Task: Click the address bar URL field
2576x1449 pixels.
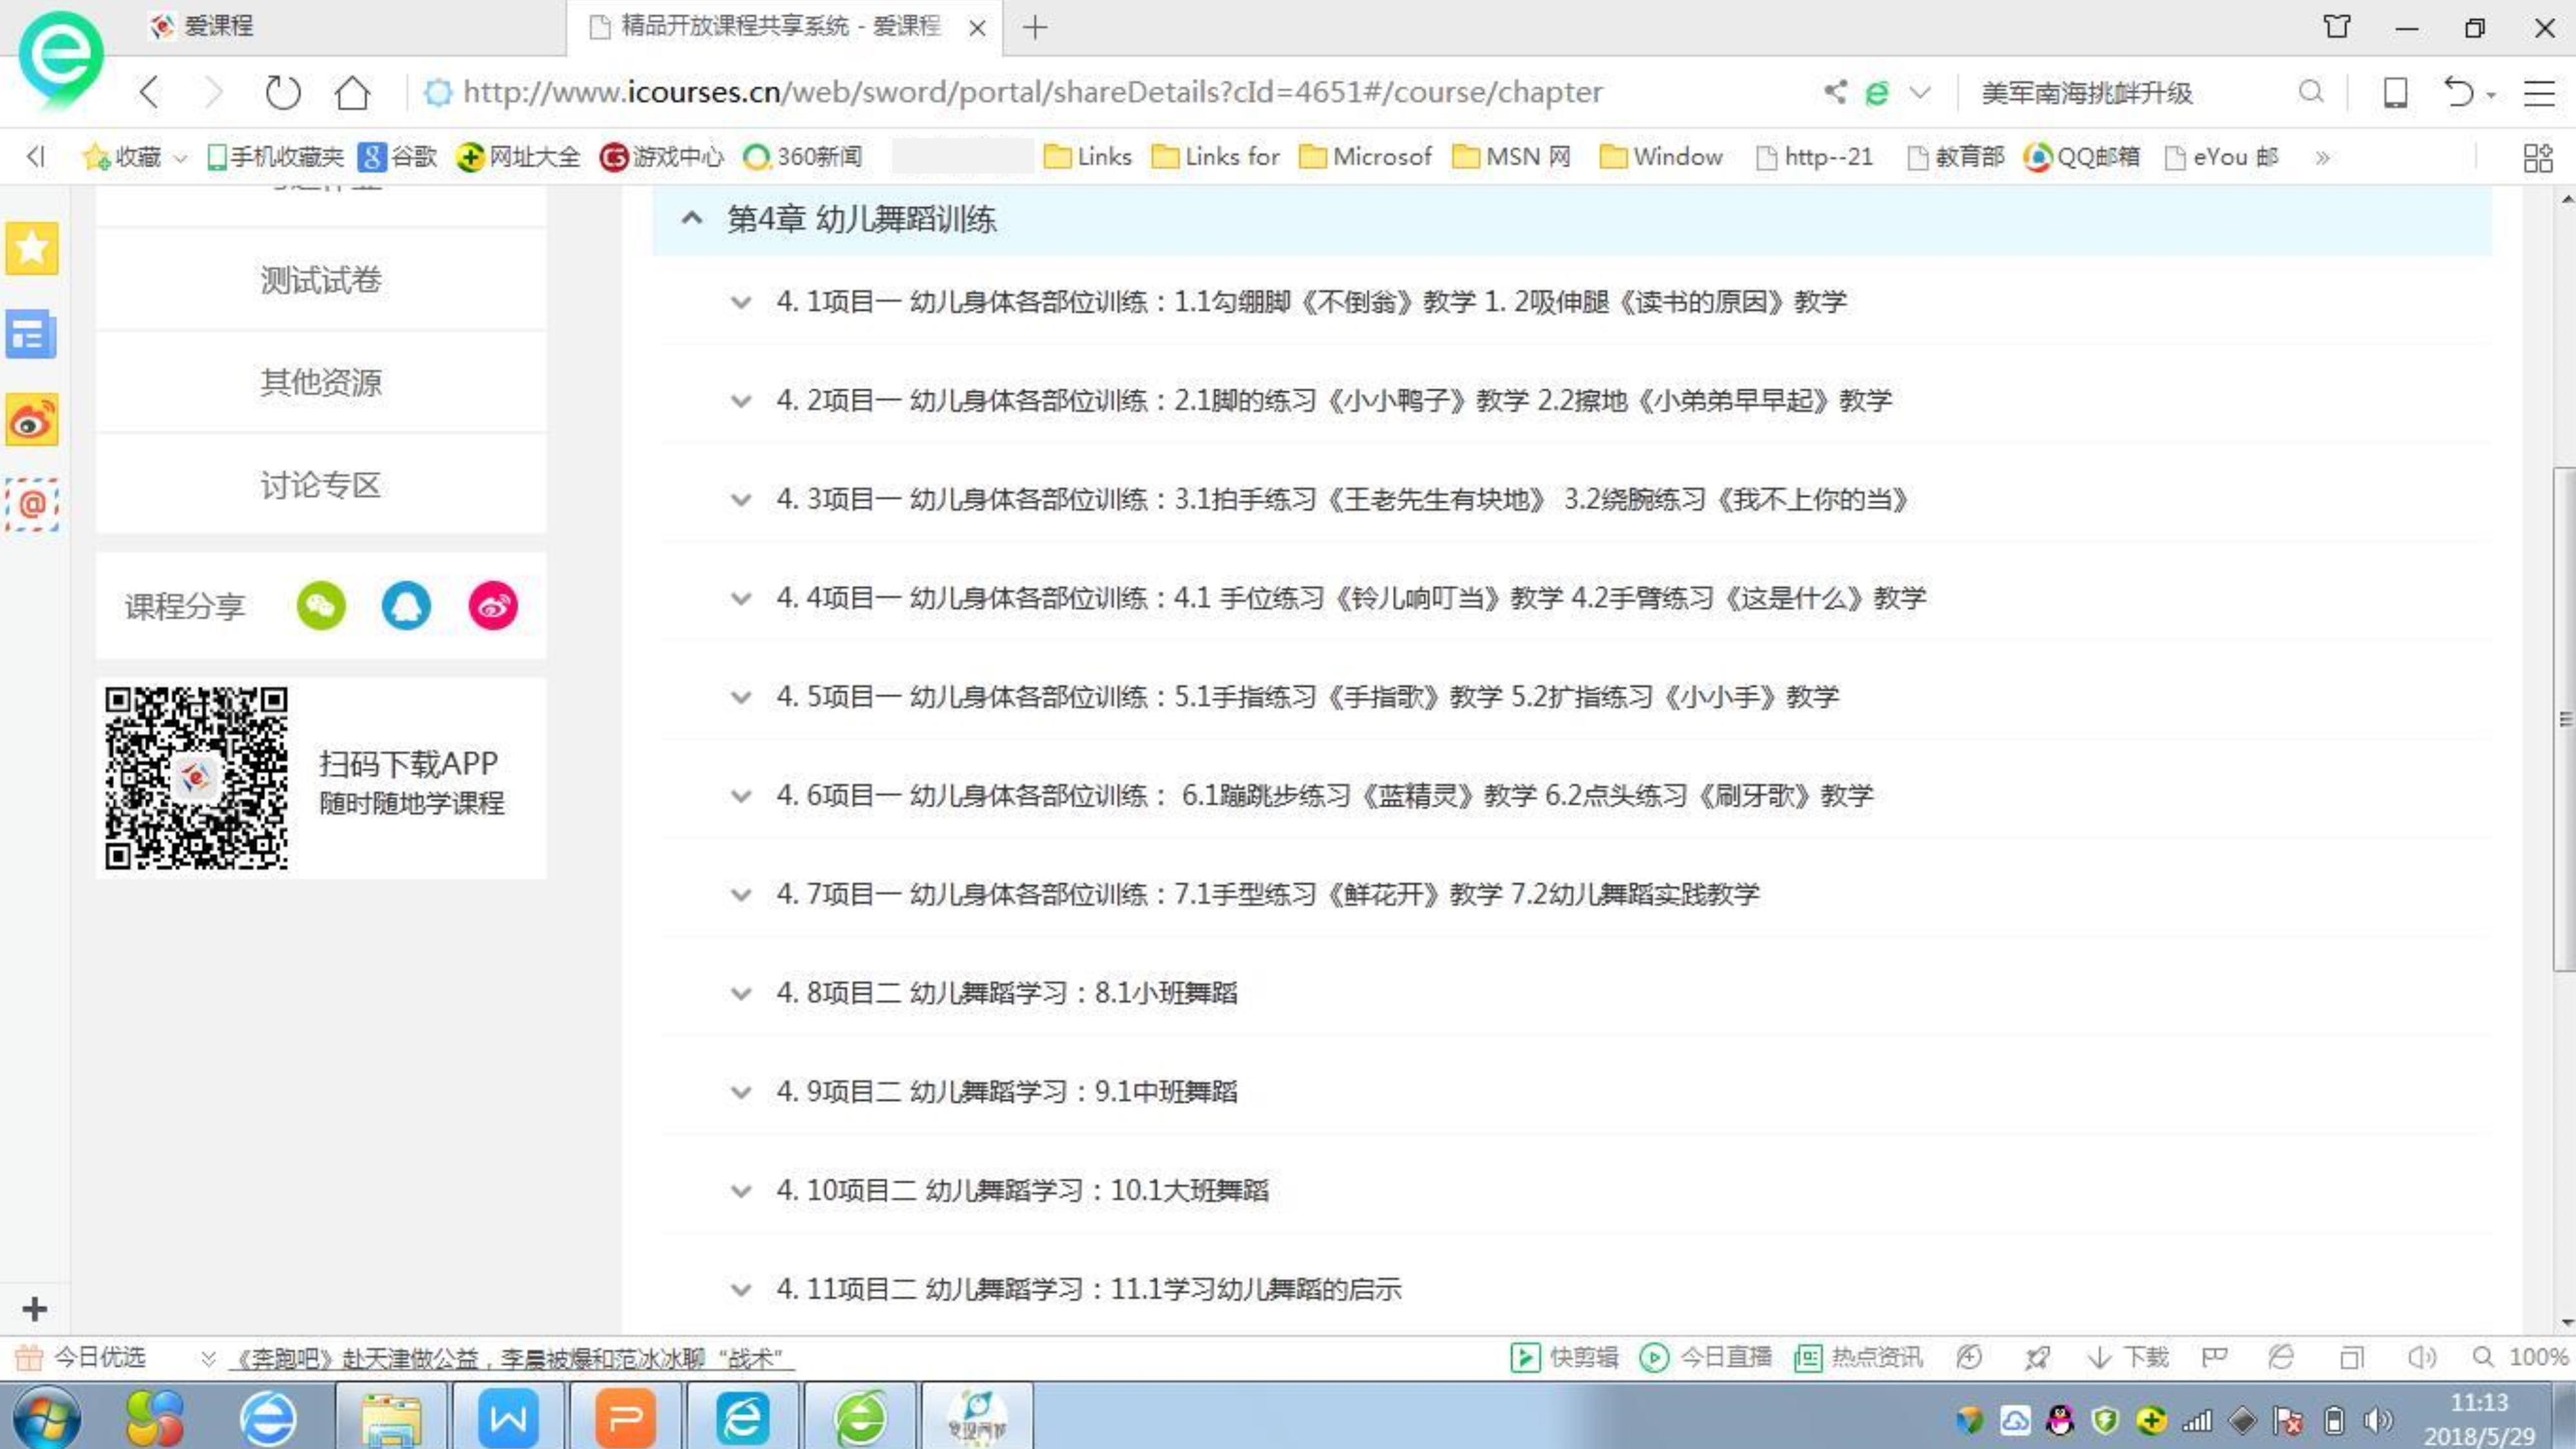Action: [1030, 93]
